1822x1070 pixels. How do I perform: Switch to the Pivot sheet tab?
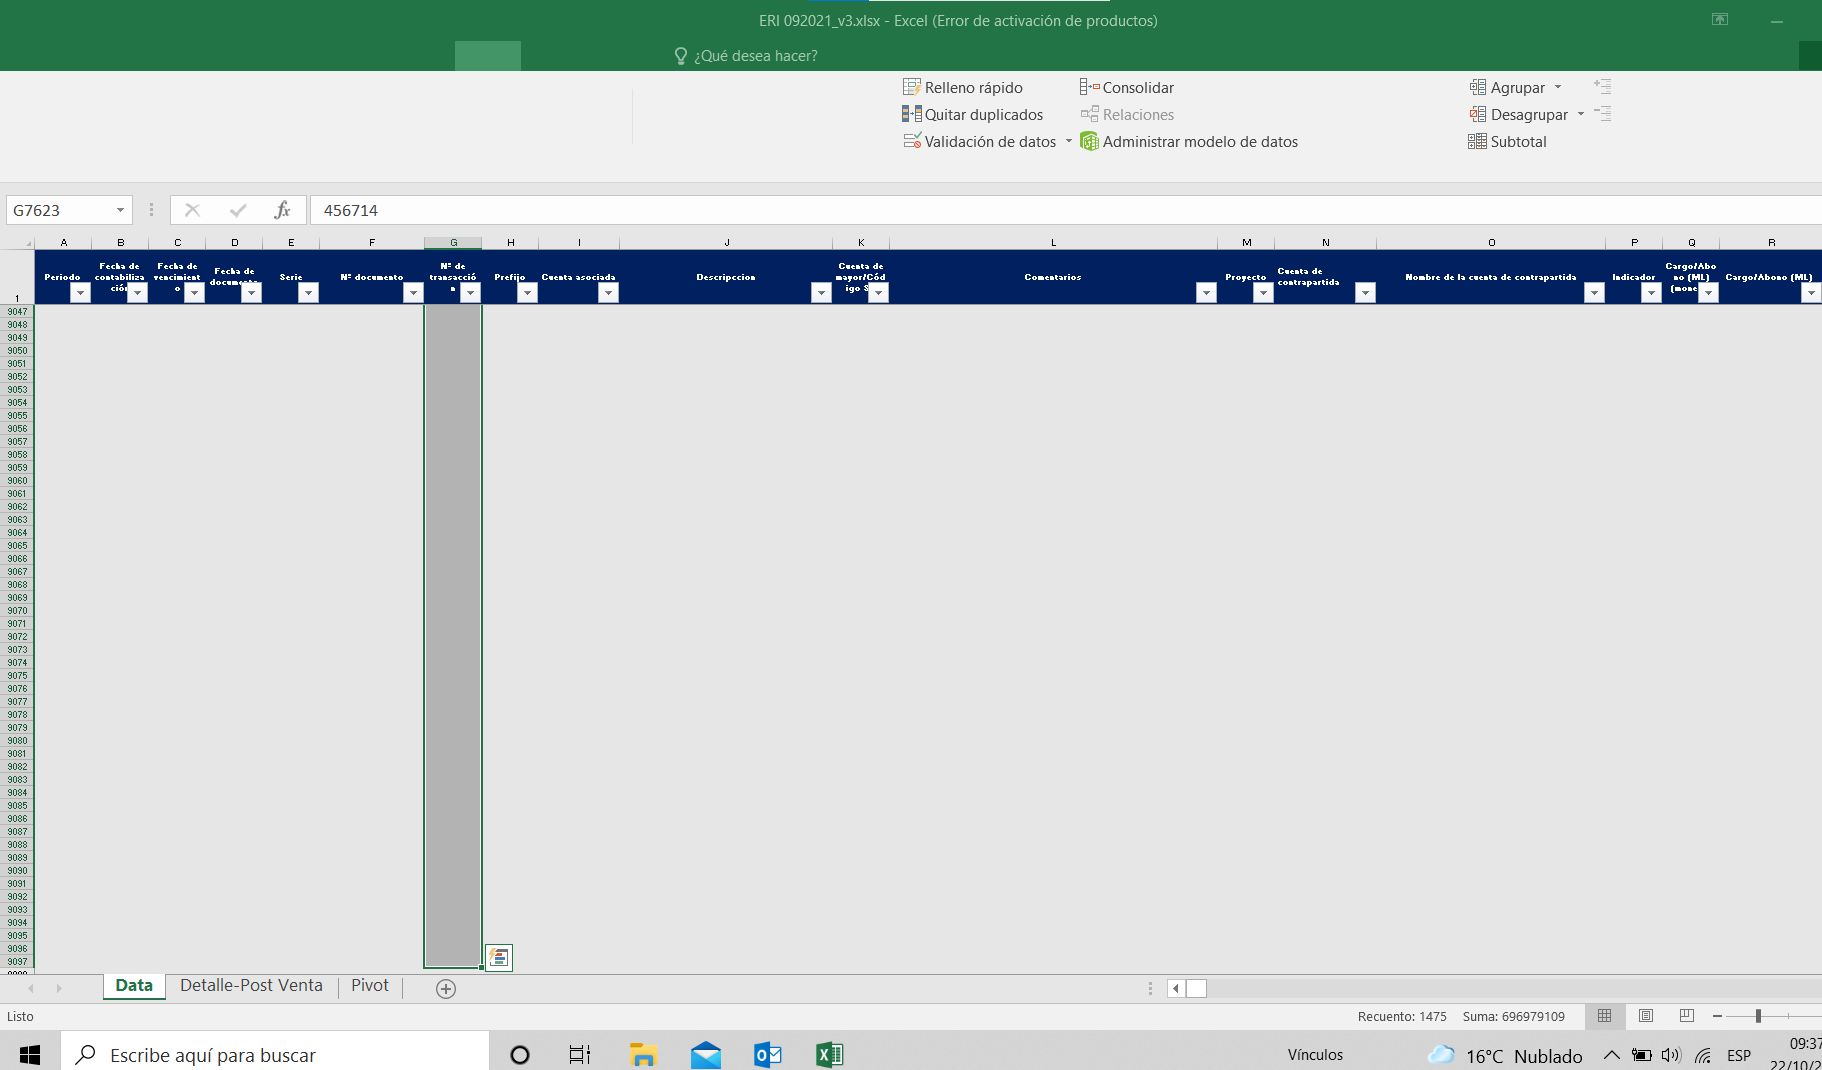[x=369, y=986]
